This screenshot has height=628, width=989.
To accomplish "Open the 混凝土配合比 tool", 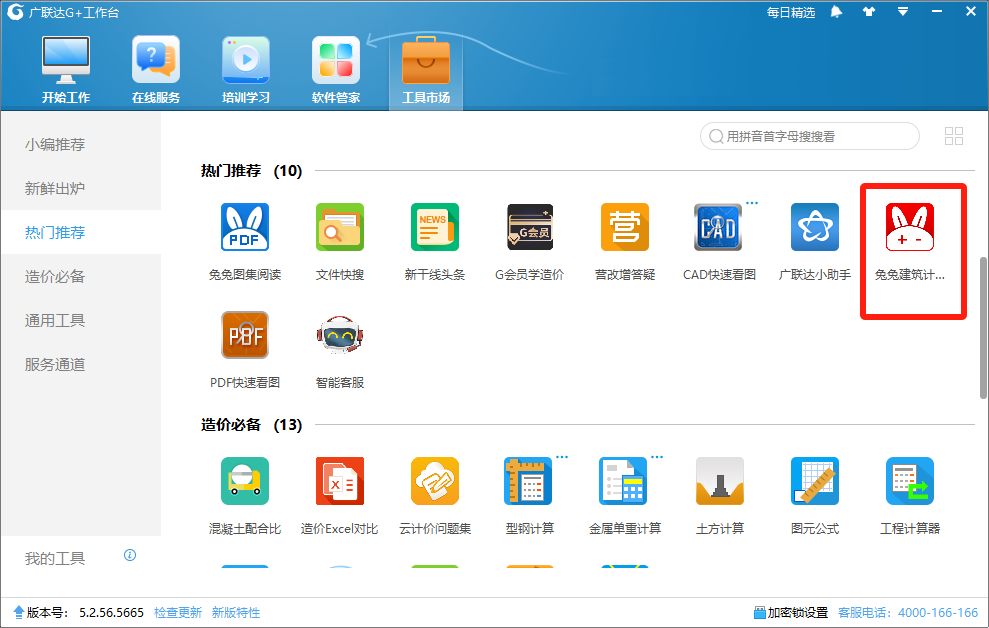I will pos(245,481).
